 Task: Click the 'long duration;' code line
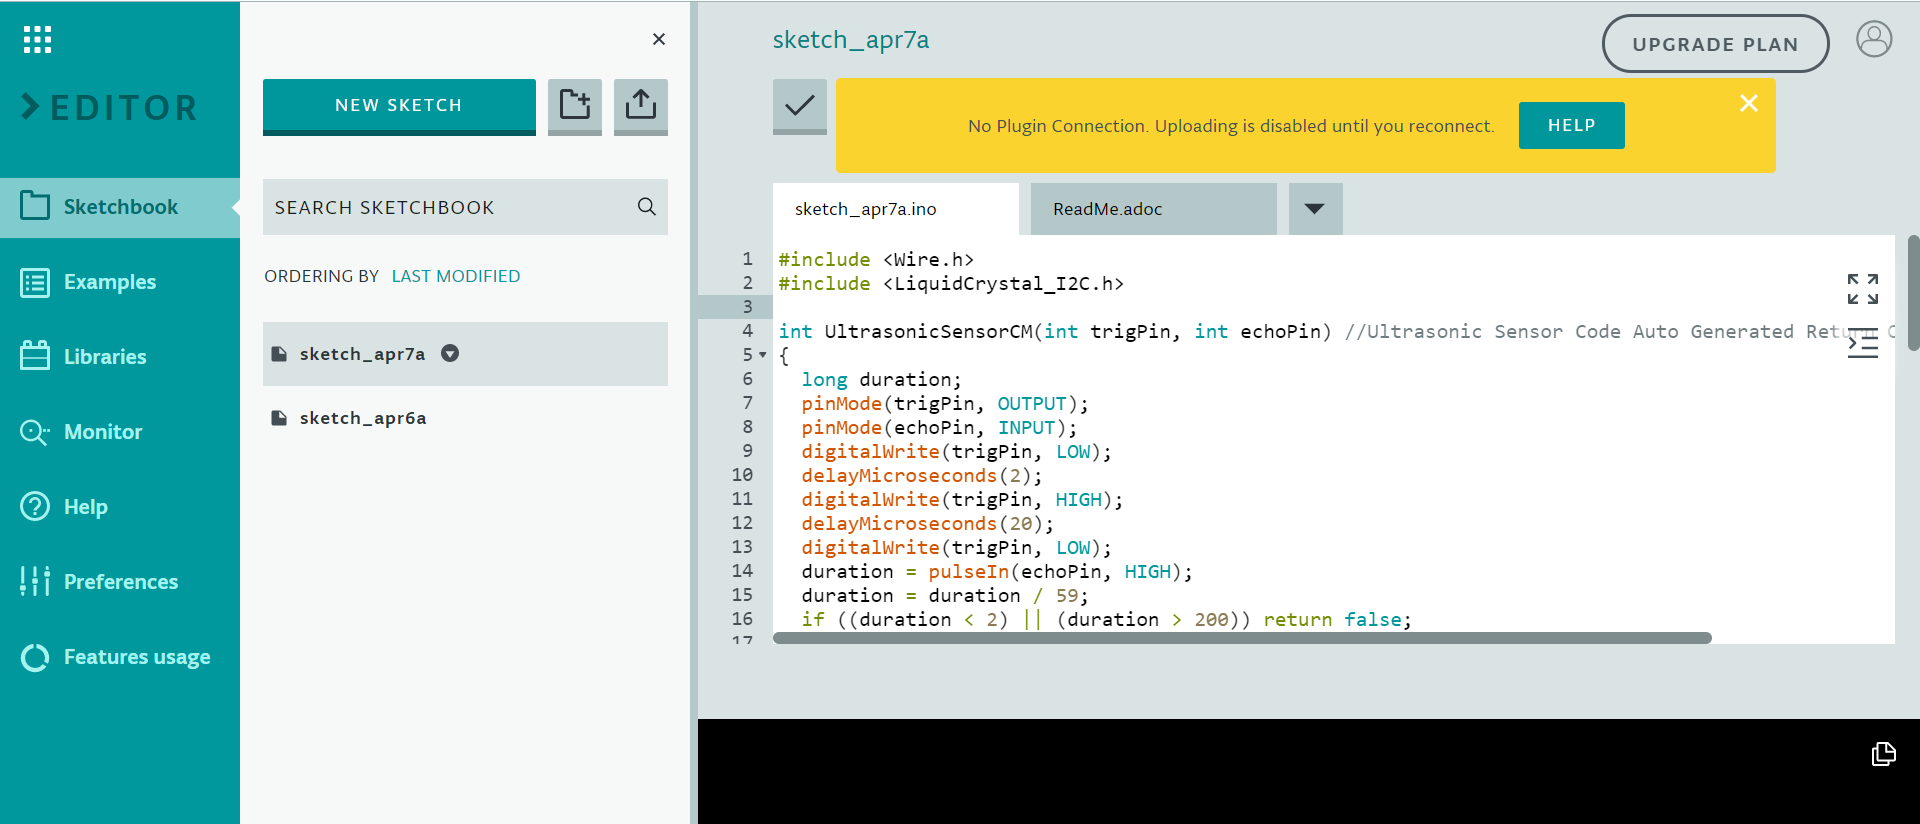(x=881, y=380)
